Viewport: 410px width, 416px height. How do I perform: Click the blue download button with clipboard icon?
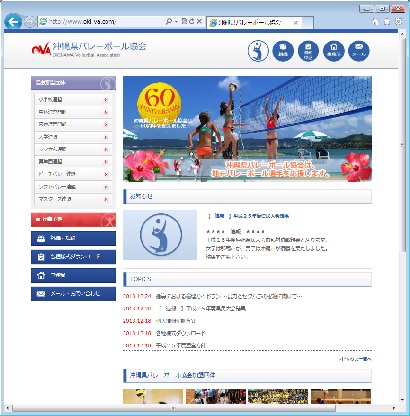pyautogui.click(x=73, y=257)
